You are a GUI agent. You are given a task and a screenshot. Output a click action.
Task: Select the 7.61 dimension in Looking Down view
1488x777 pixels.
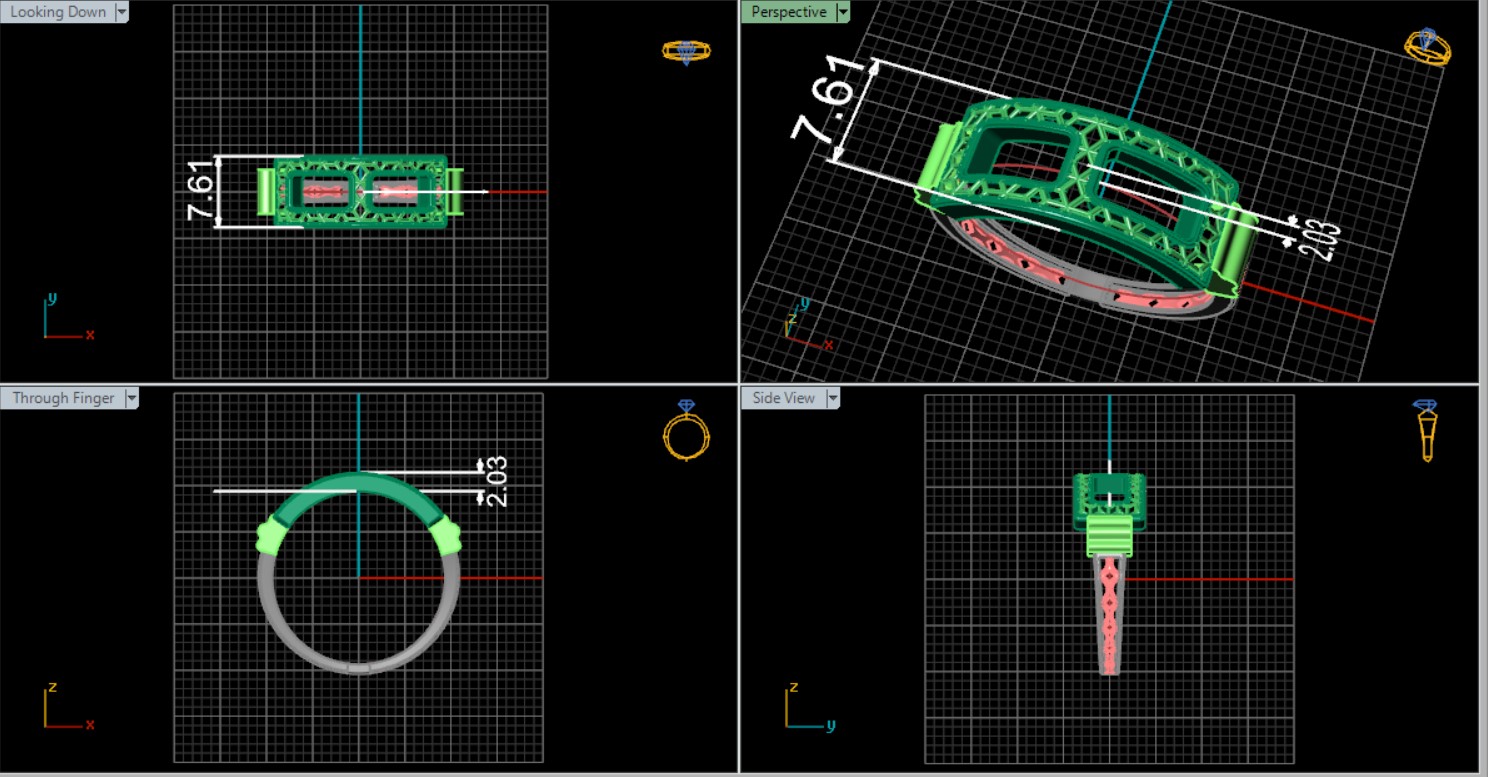point(199,190)
